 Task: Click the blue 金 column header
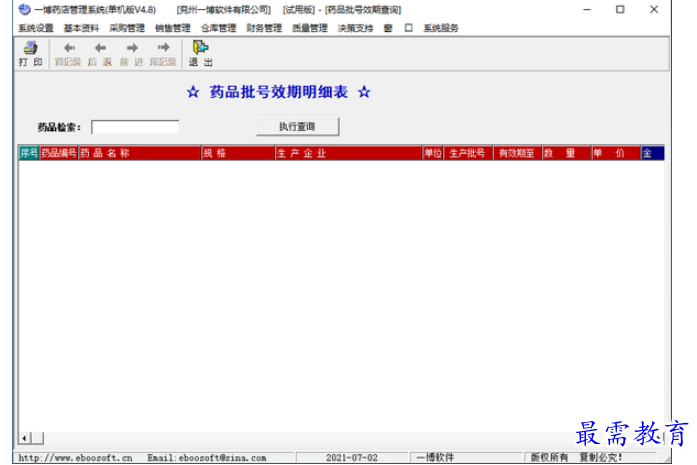pyautogui.click(x=653, y=153)
